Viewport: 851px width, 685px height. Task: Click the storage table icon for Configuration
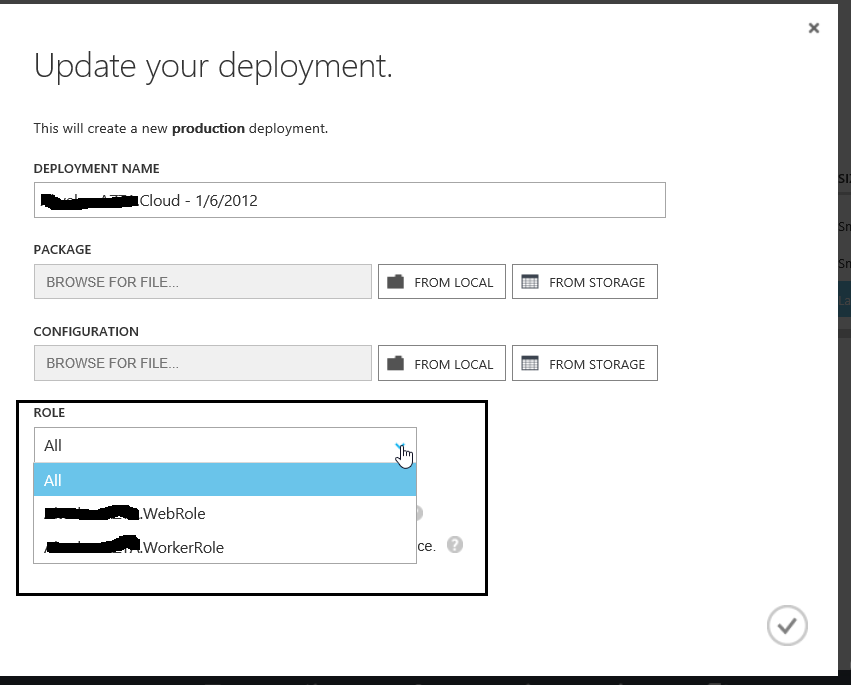(530, 364)
